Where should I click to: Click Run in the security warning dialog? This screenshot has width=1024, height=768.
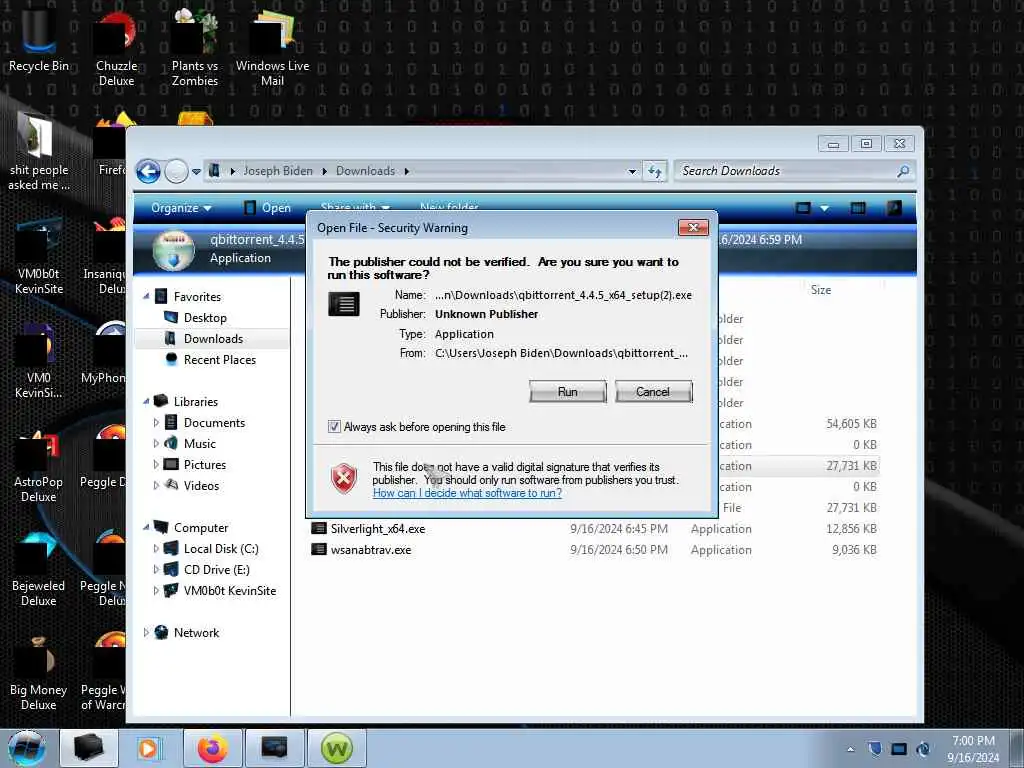point(568,392)
